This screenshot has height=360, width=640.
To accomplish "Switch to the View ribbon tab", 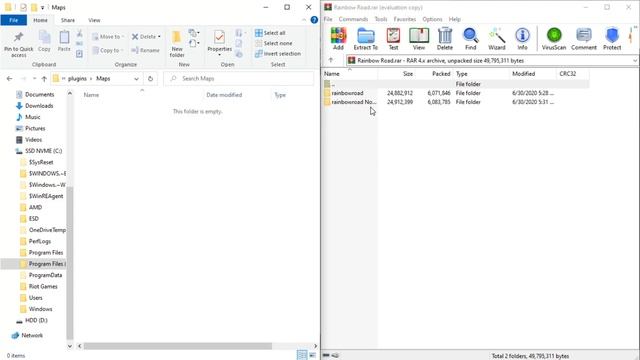I will click(x=94, y=20).
